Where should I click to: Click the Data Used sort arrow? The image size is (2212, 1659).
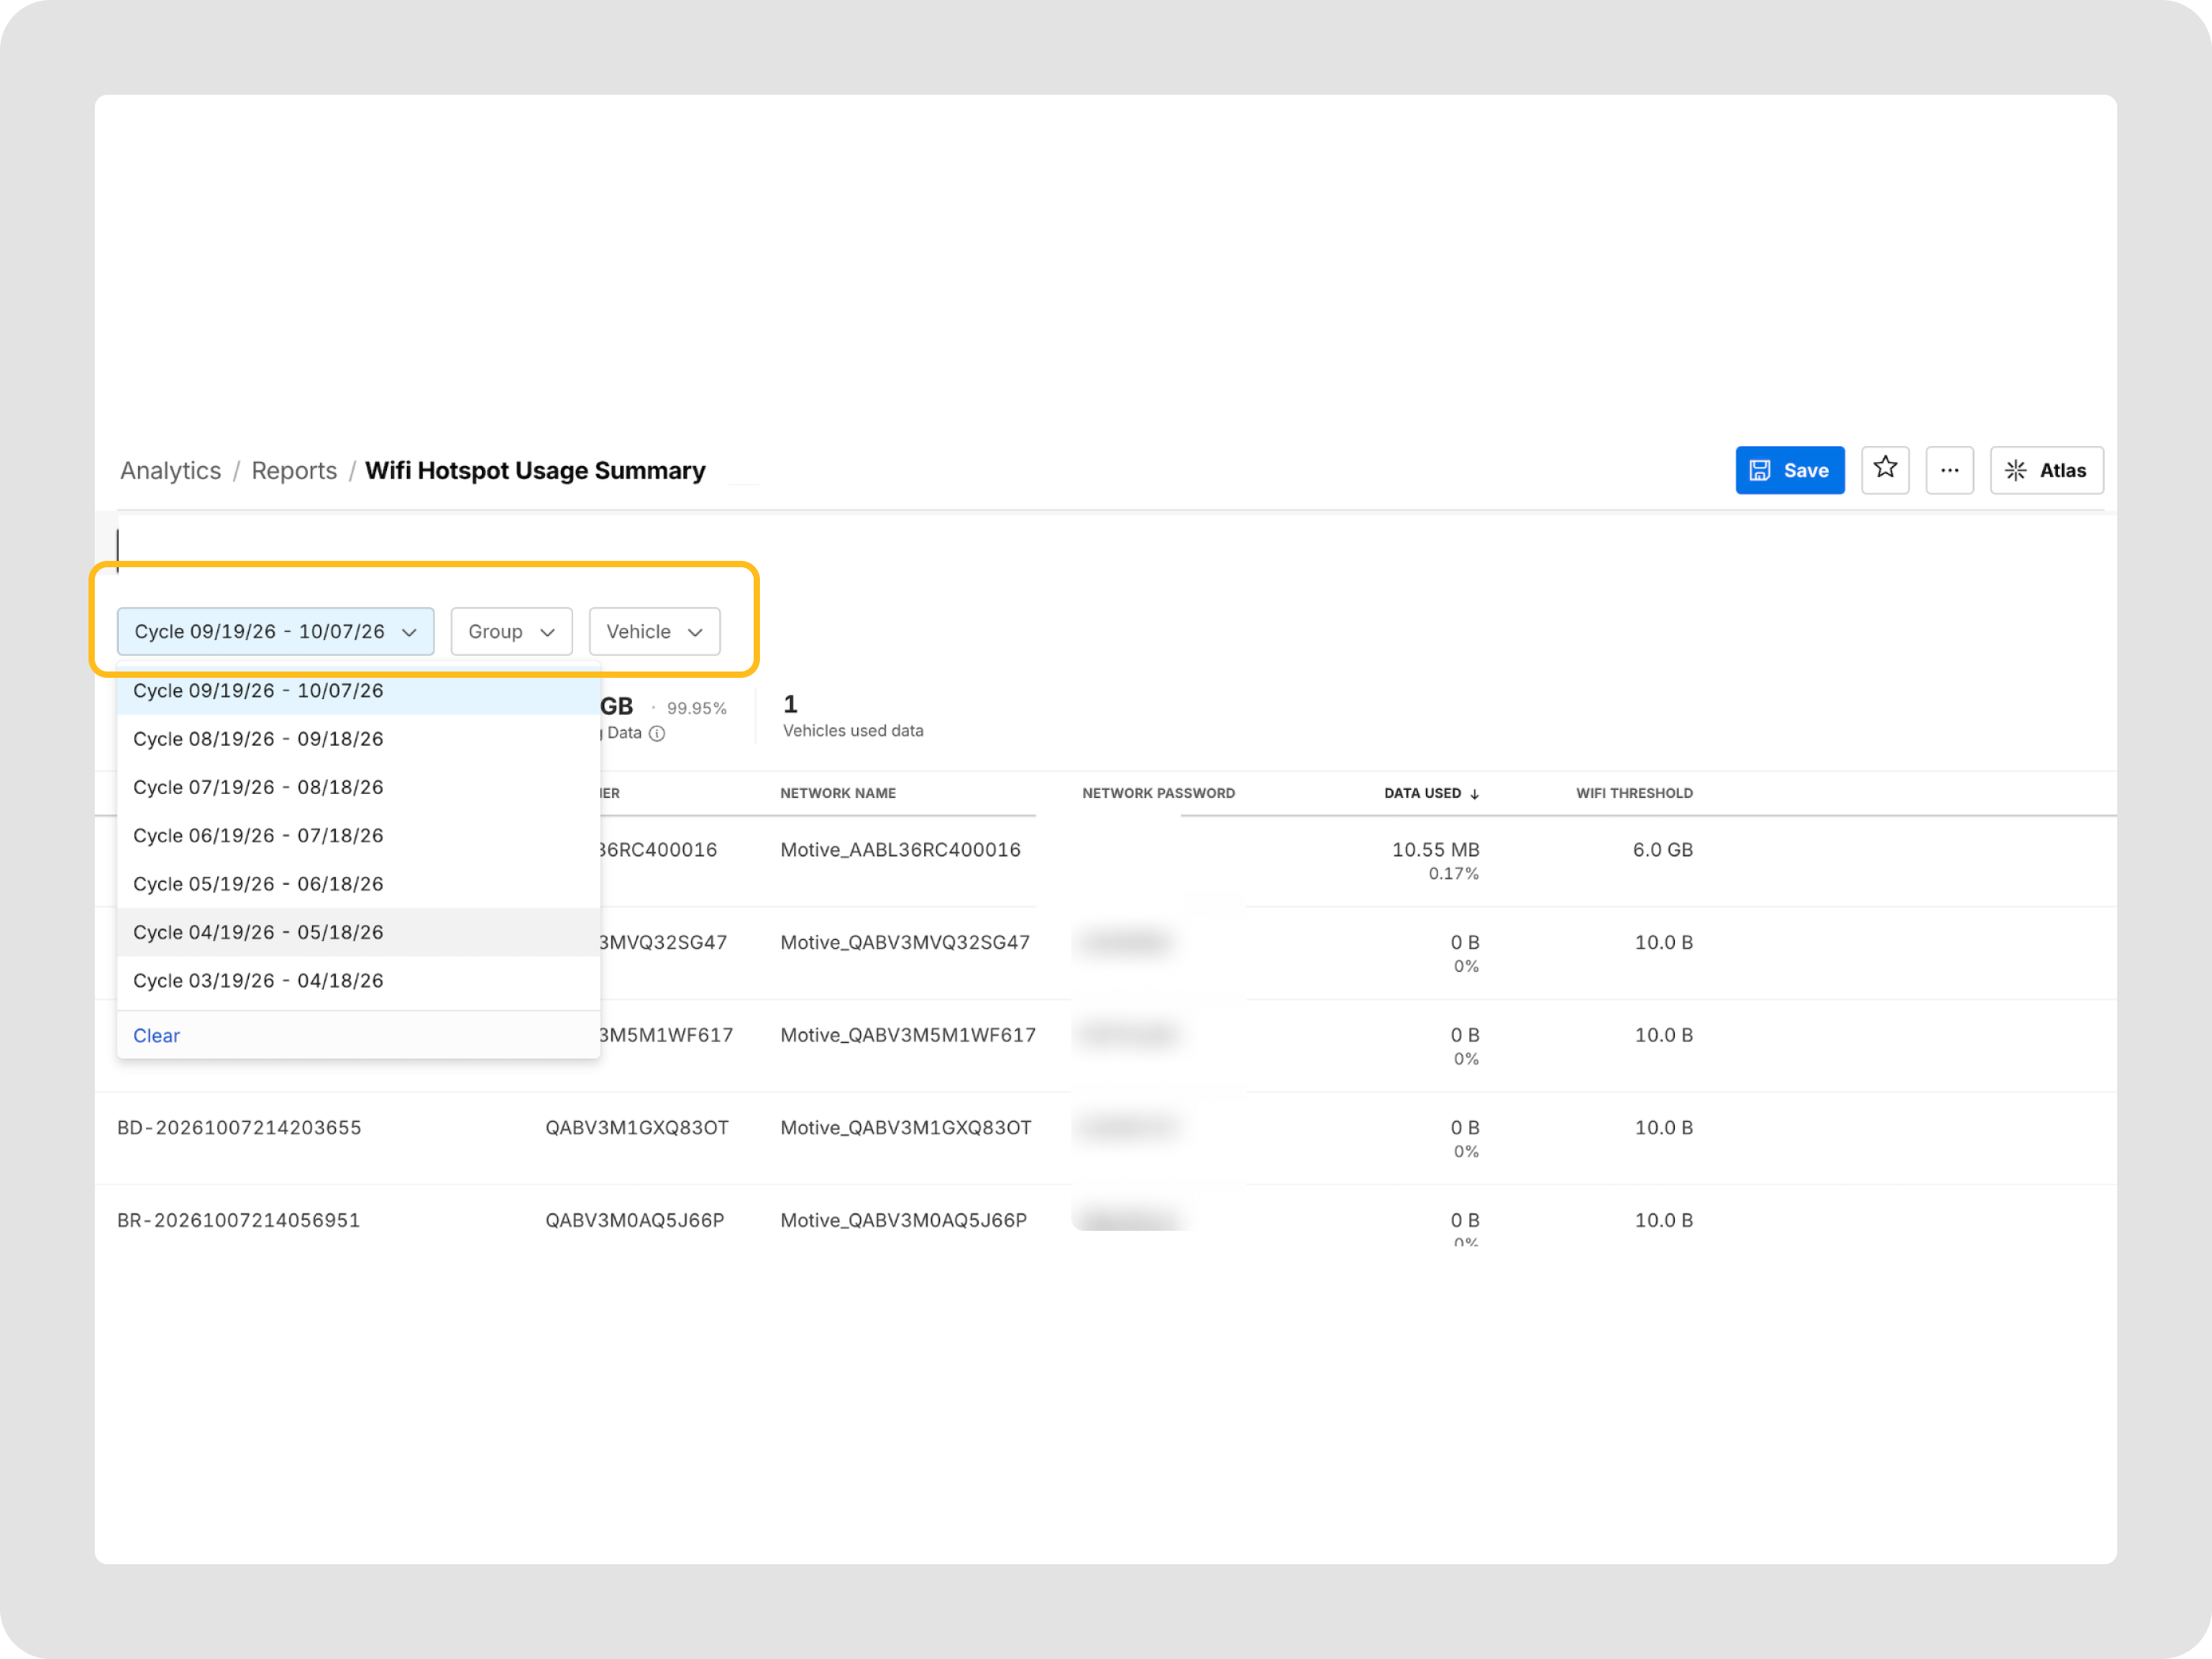[x=1475, y=794]
